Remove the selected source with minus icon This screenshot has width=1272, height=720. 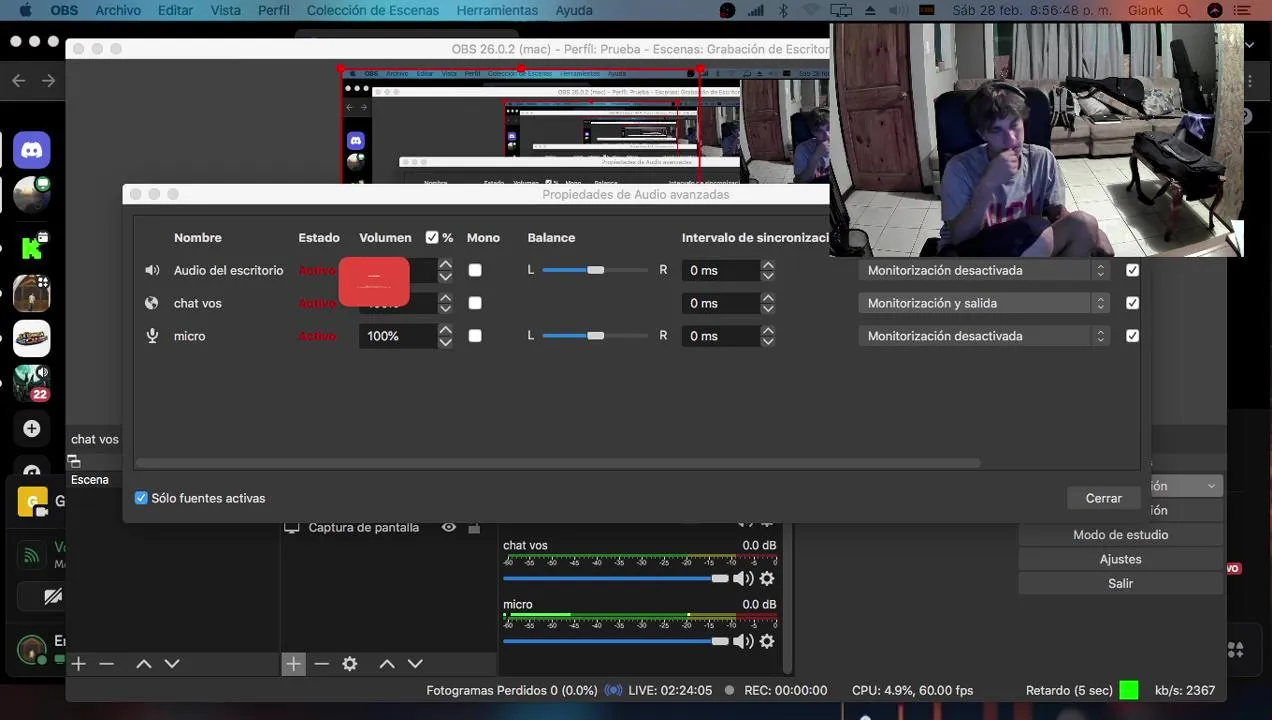click(321, 663)
